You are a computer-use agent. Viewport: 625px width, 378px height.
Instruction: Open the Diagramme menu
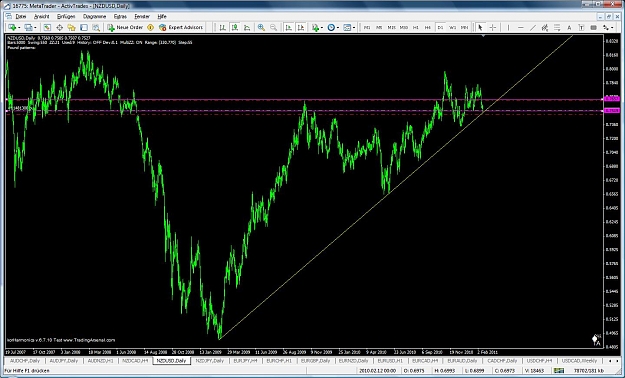pyautogui.click(x=94, y=16)
